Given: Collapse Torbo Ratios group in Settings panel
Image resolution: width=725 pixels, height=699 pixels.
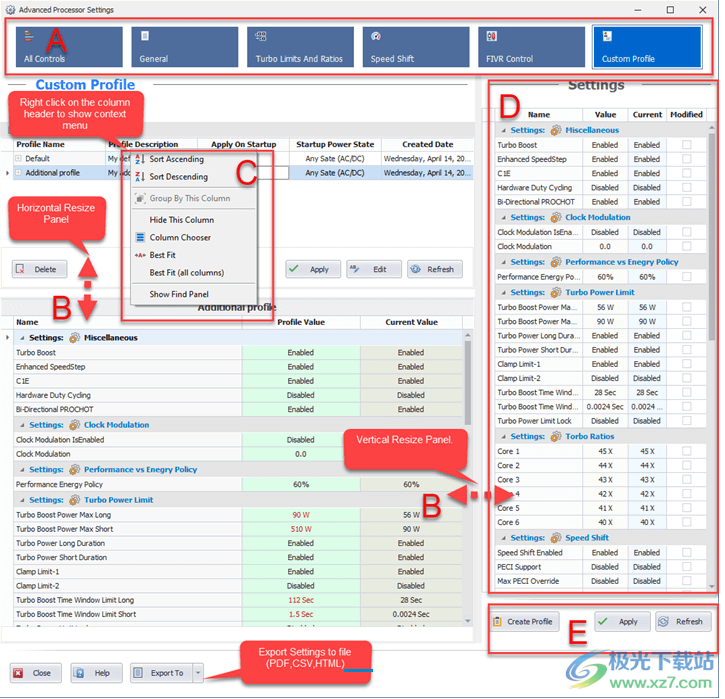Looking at the screenshot, I should point(504,436).
